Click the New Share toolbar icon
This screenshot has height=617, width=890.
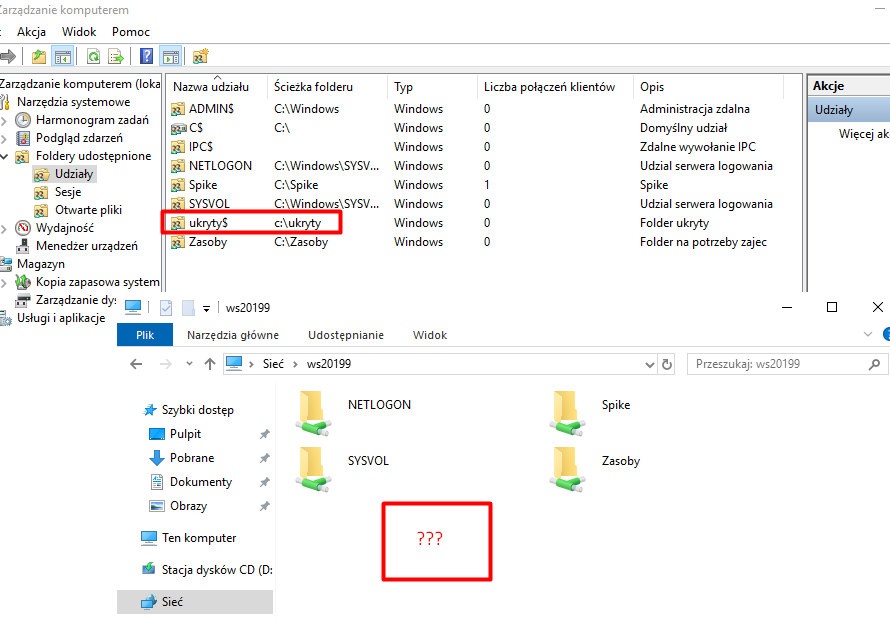coord(201,56)
